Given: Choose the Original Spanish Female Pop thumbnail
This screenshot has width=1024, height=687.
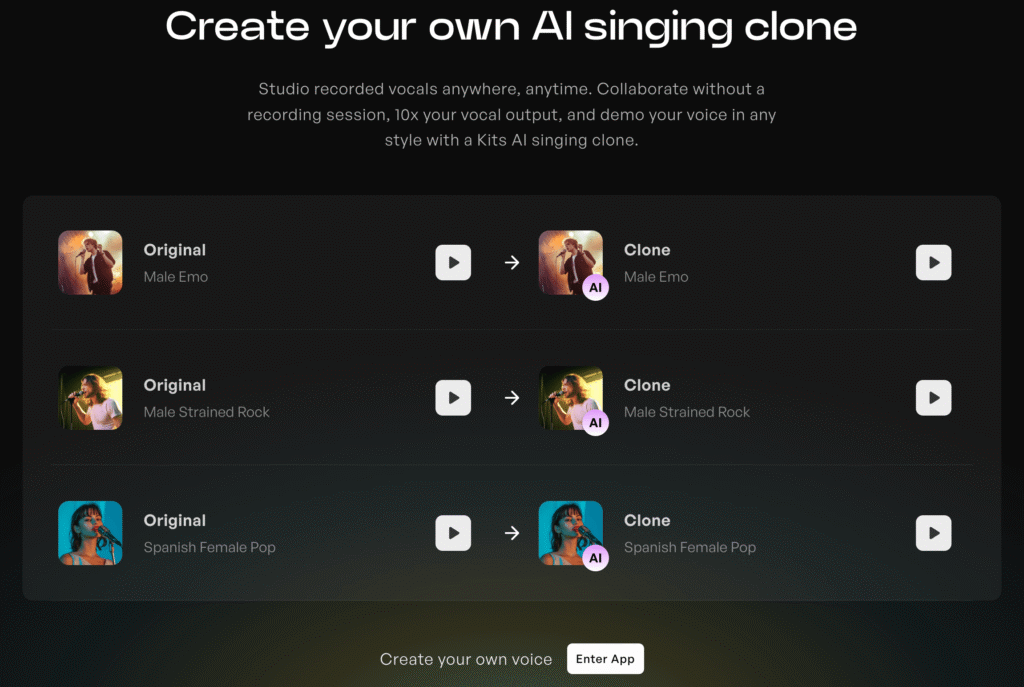Looking at the screenshot, I should 90,533.
